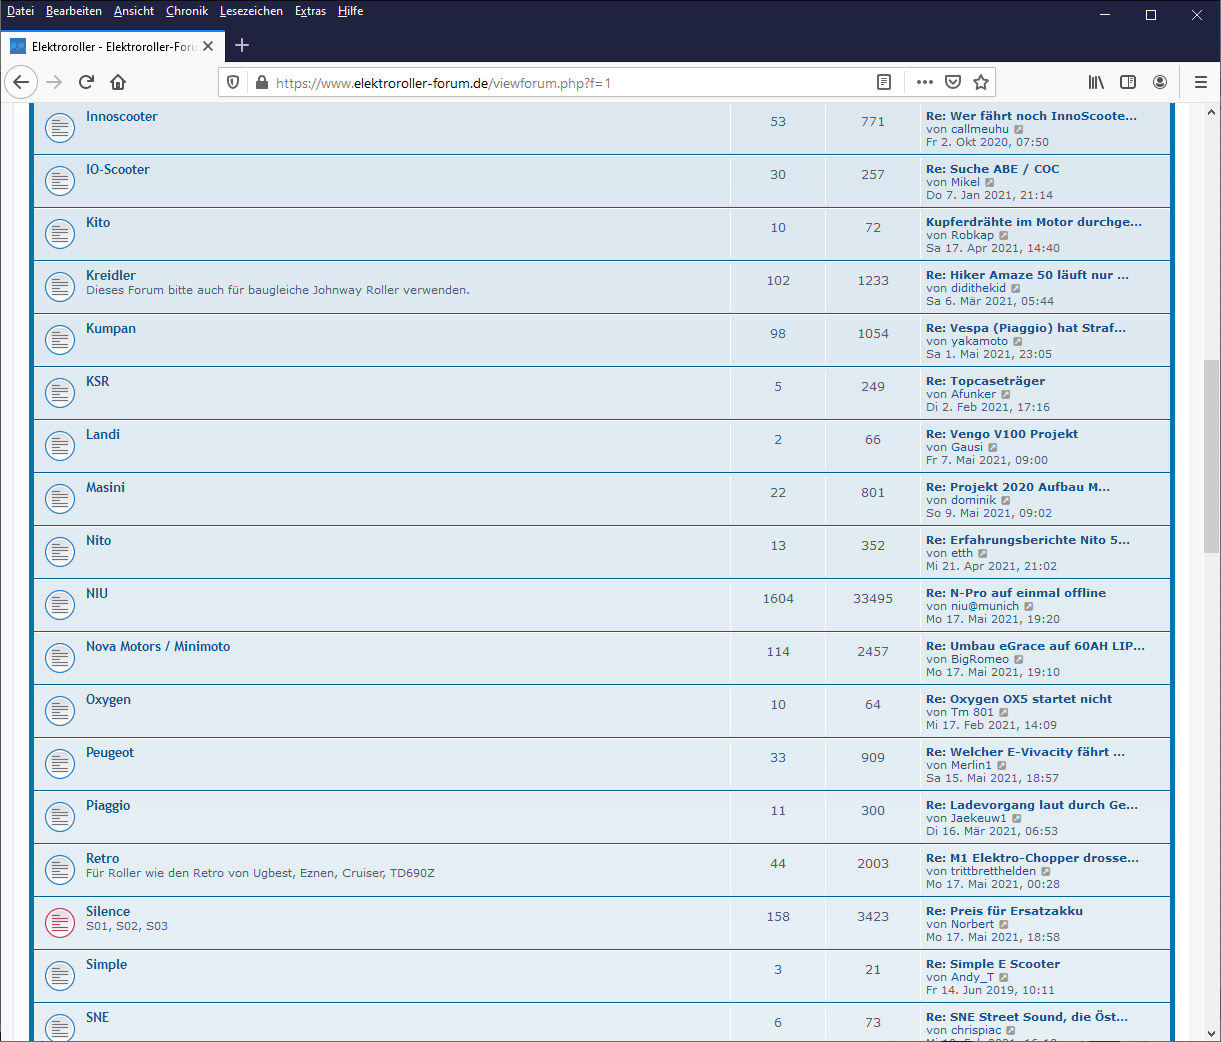Open the Firefox library icon
This screenshot has height=1042, width=1221.
[1097, 82]
